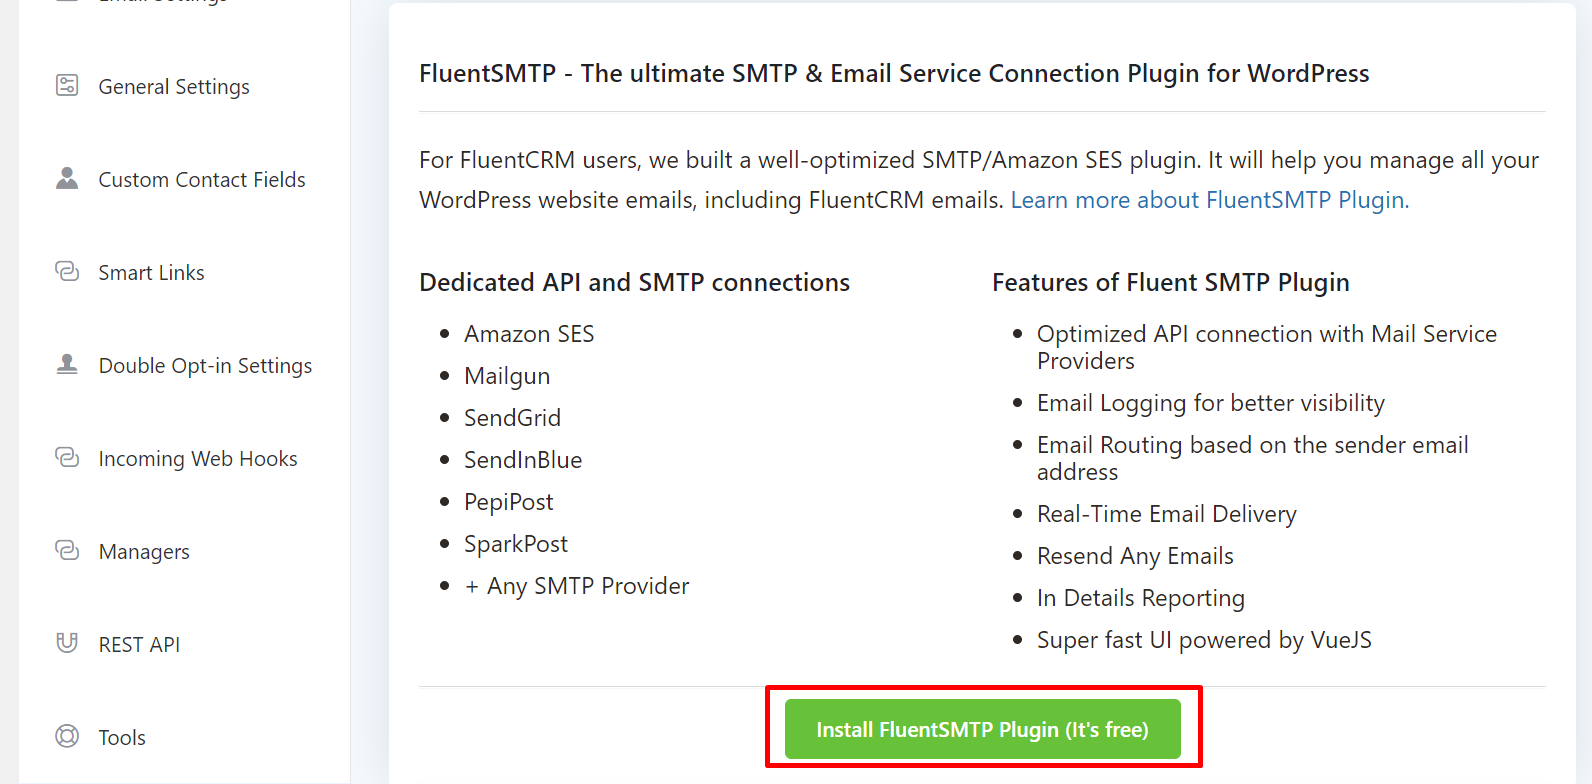
Task: Click the General Settings gear icon
Action: [66, 86]
